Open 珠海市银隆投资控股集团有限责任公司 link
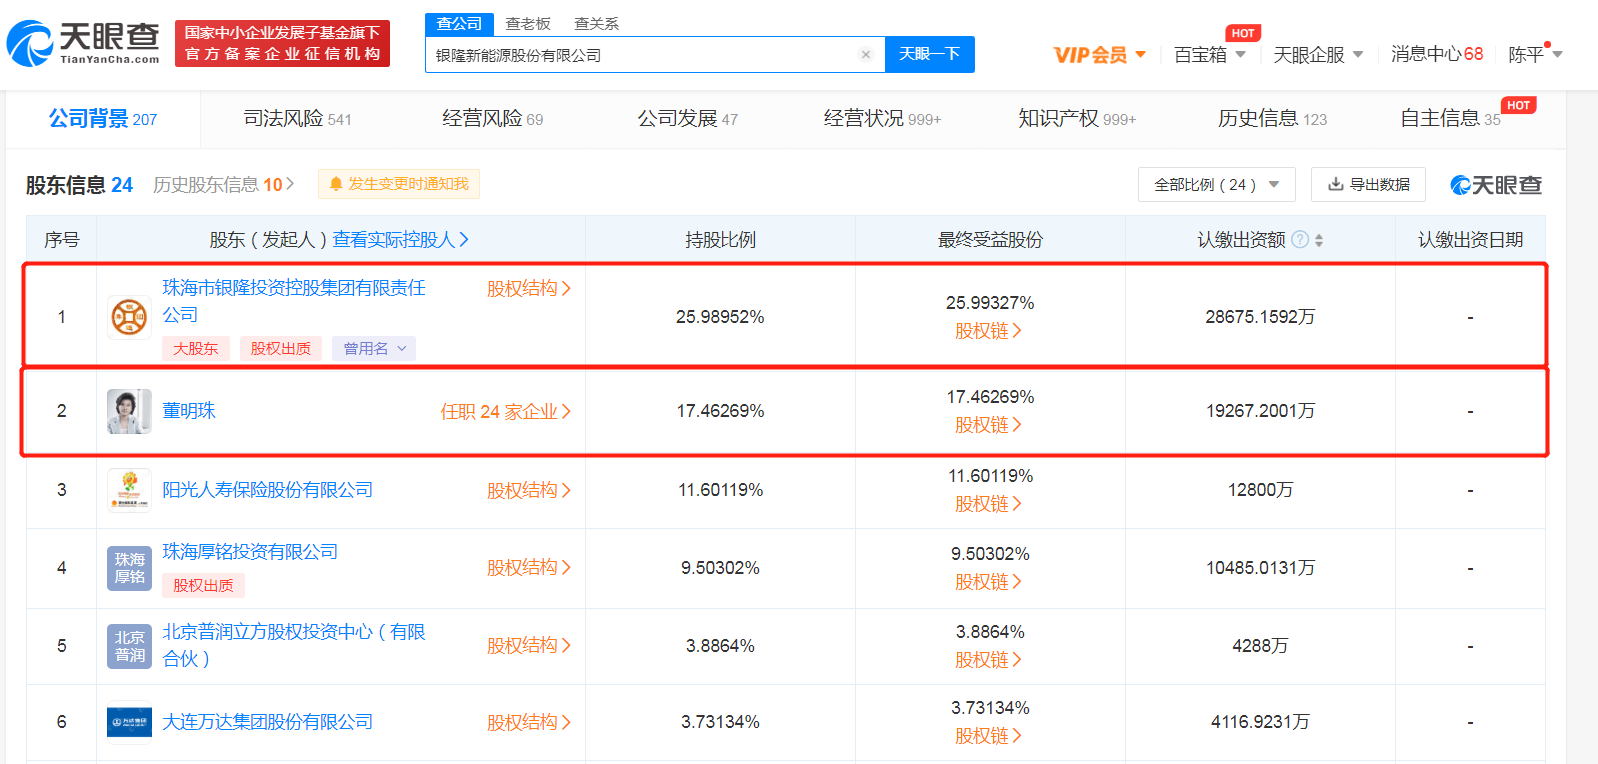 294,301
